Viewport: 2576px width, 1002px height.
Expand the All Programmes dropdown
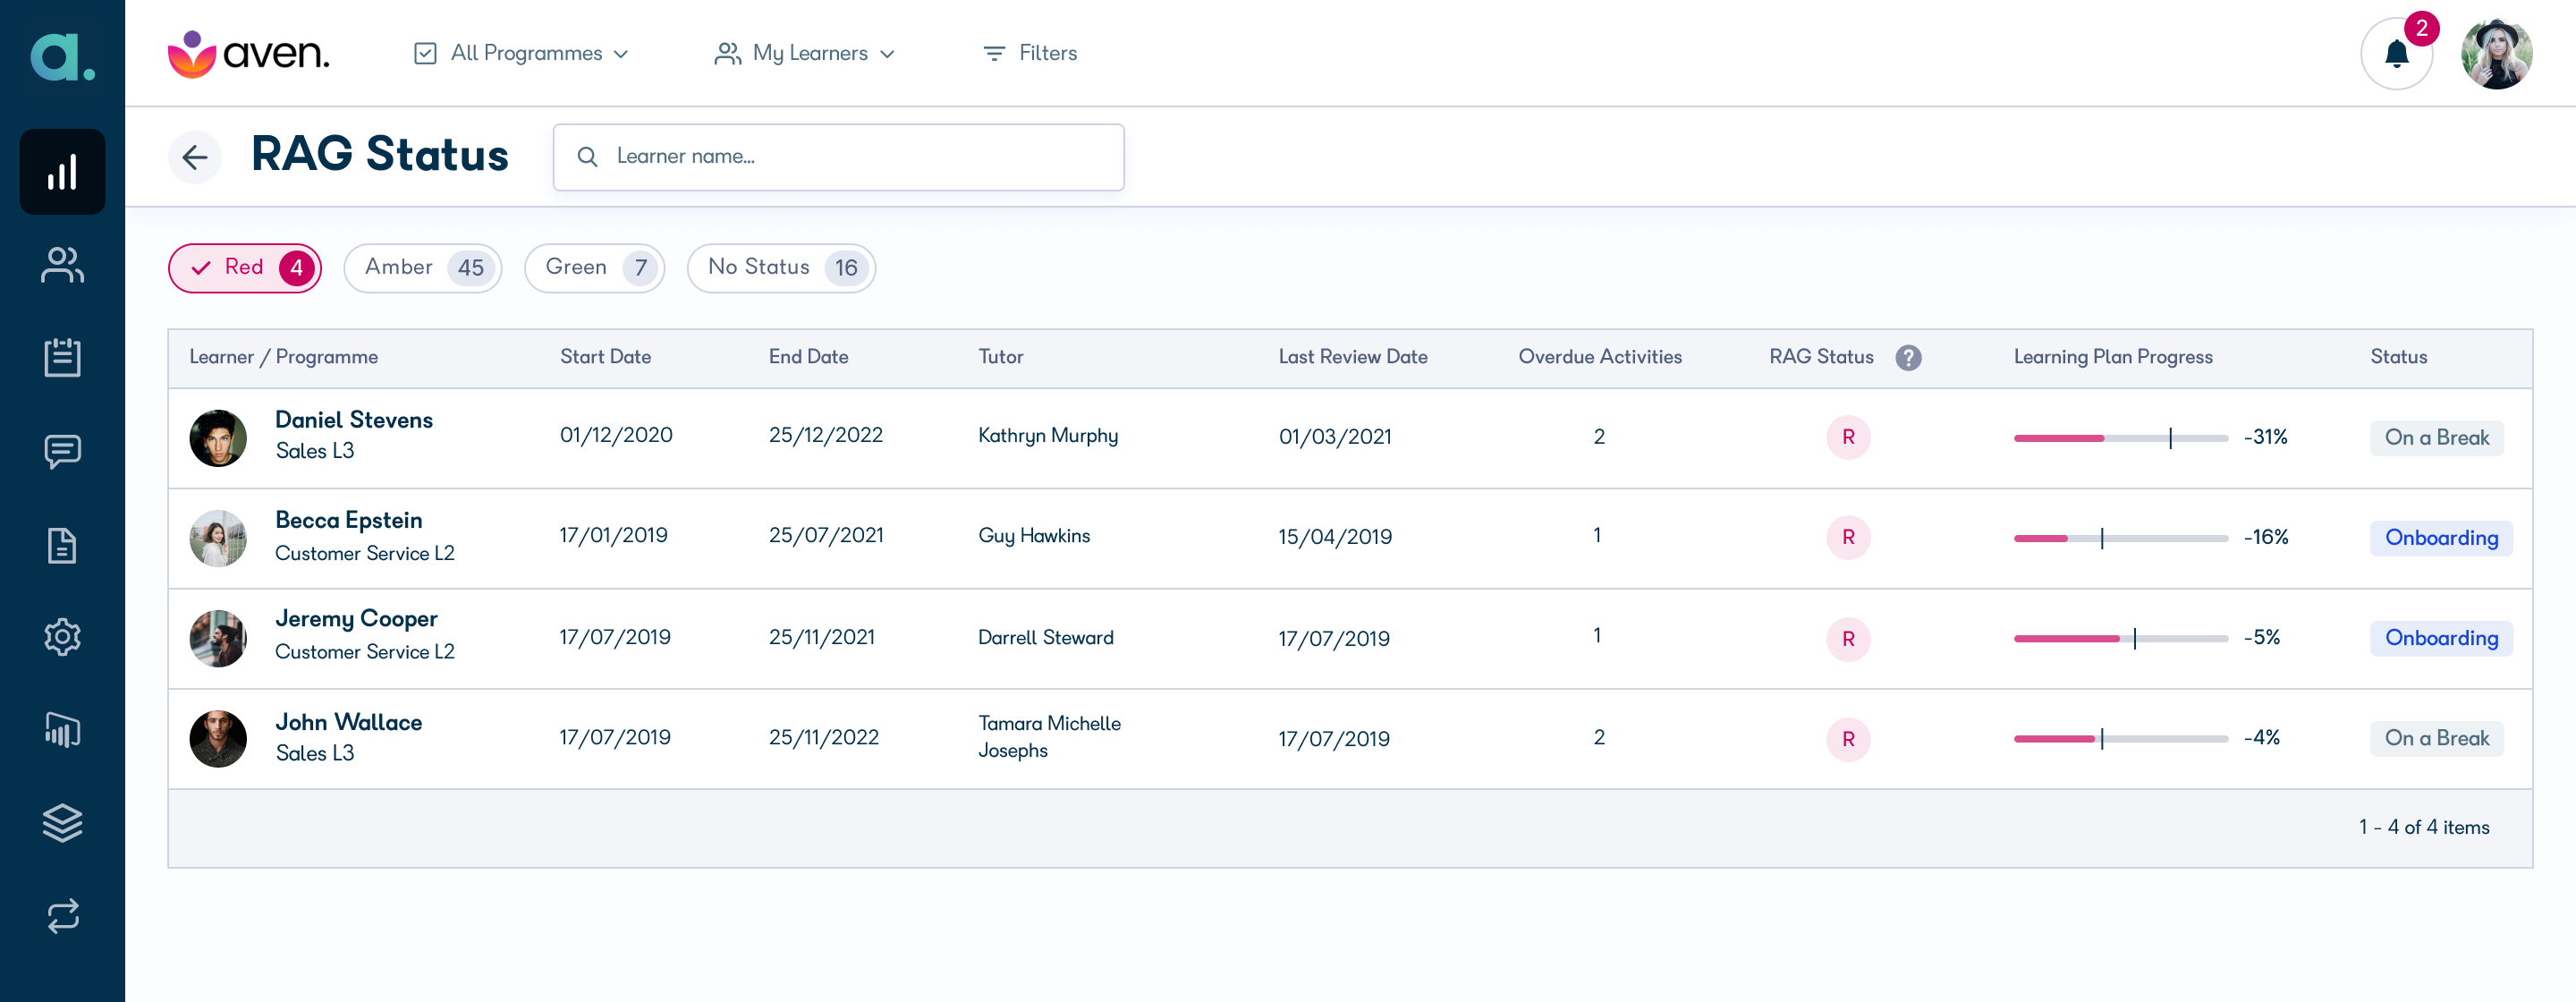pyautogui.click(x=521, y=53)
